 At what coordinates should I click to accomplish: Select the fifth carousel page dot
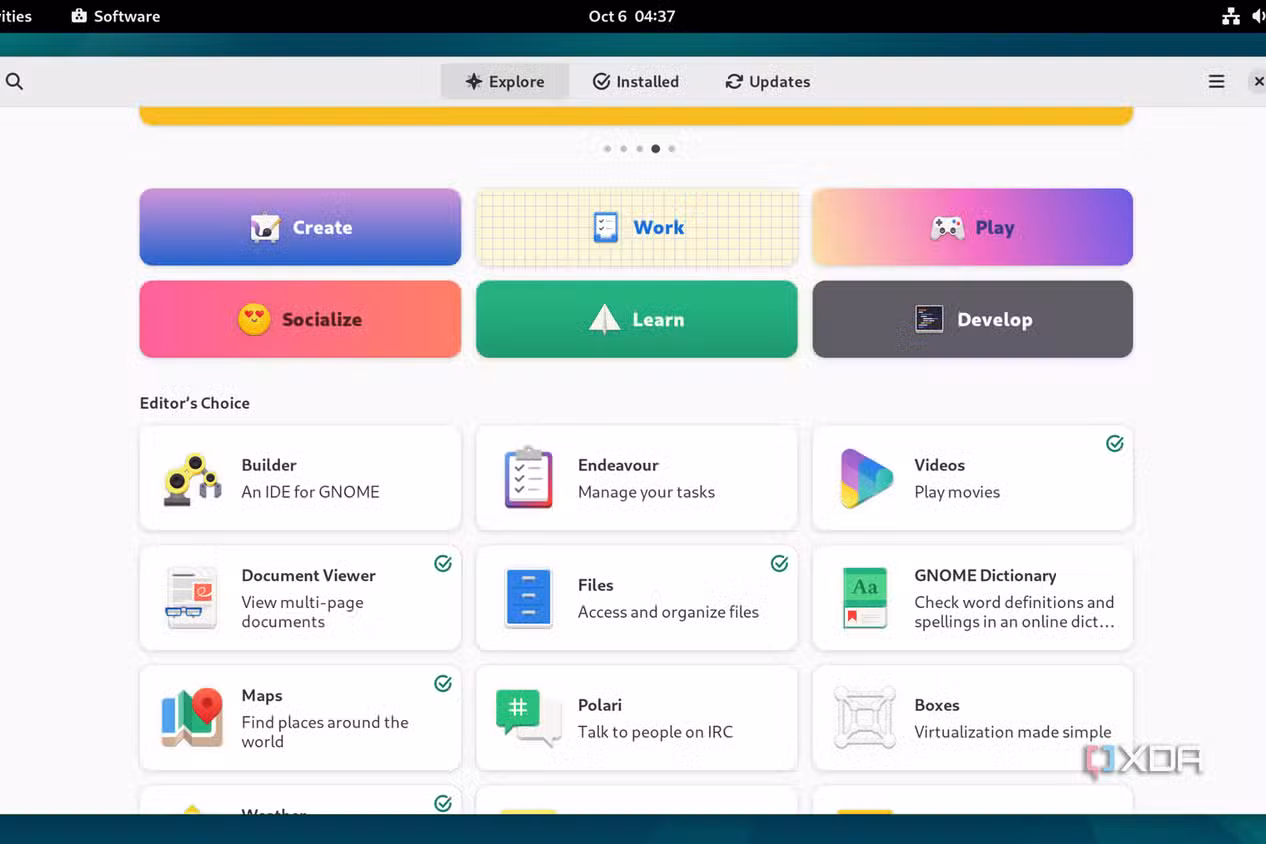[x=671, y=148]
